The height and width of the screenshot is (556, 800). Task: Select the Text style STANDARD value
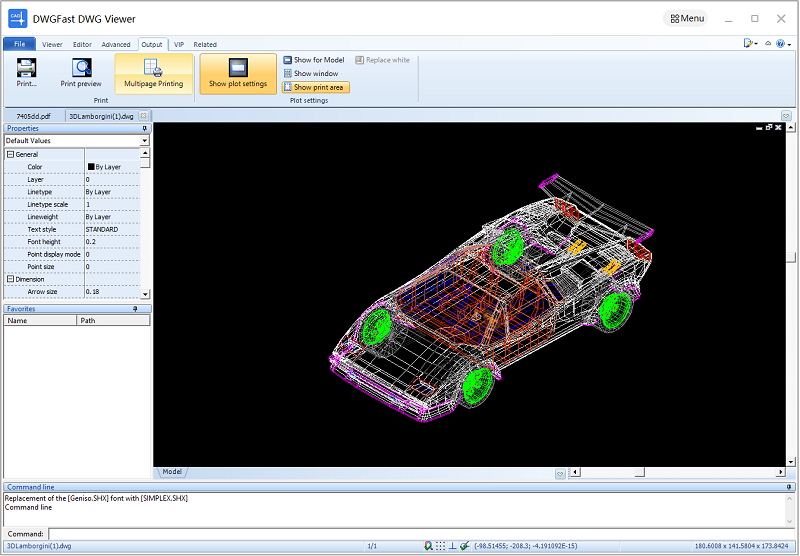pyautogui.click(x=112, y=229)
